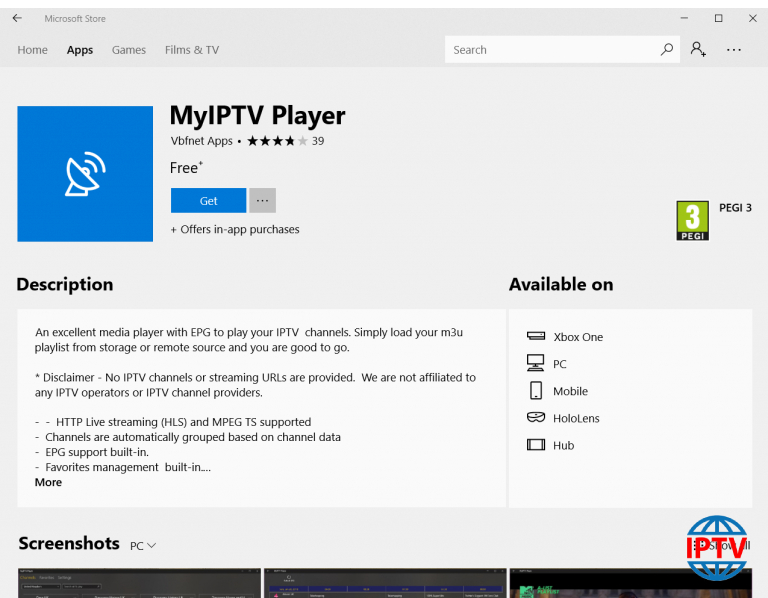Click the 'Free' price text
This screenshot has width=768, height=598.
(x=186, y=167)
